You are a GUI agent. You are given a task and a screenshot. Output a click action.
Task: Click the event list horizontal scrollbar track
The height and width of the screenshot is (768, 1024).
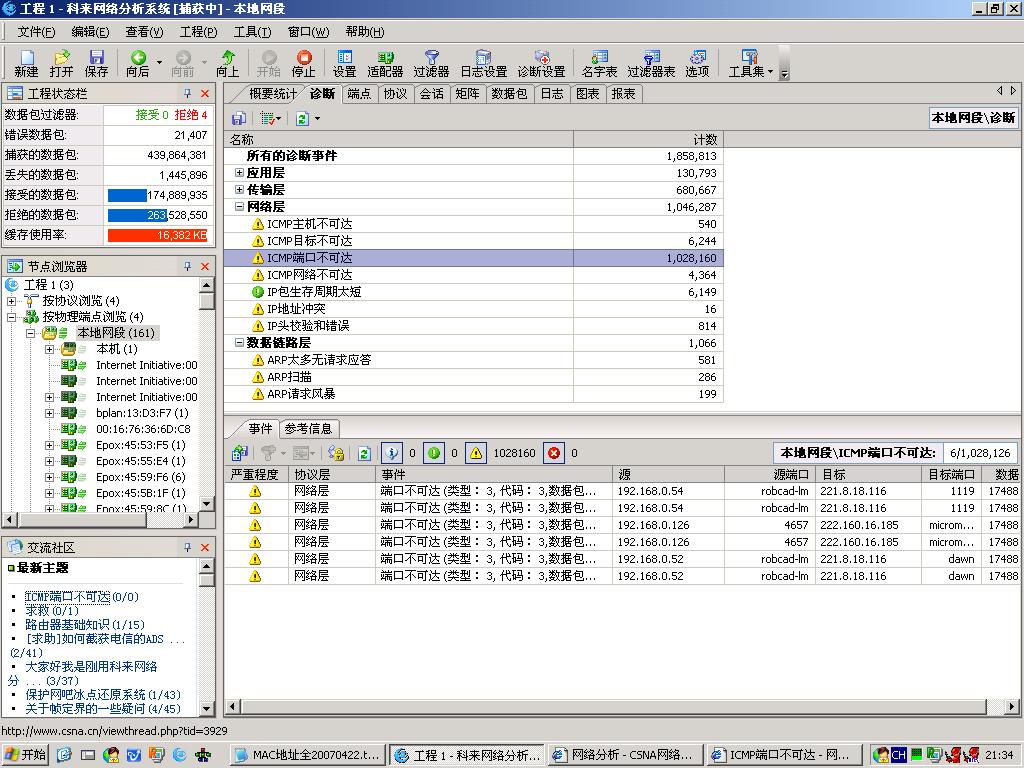600,707
